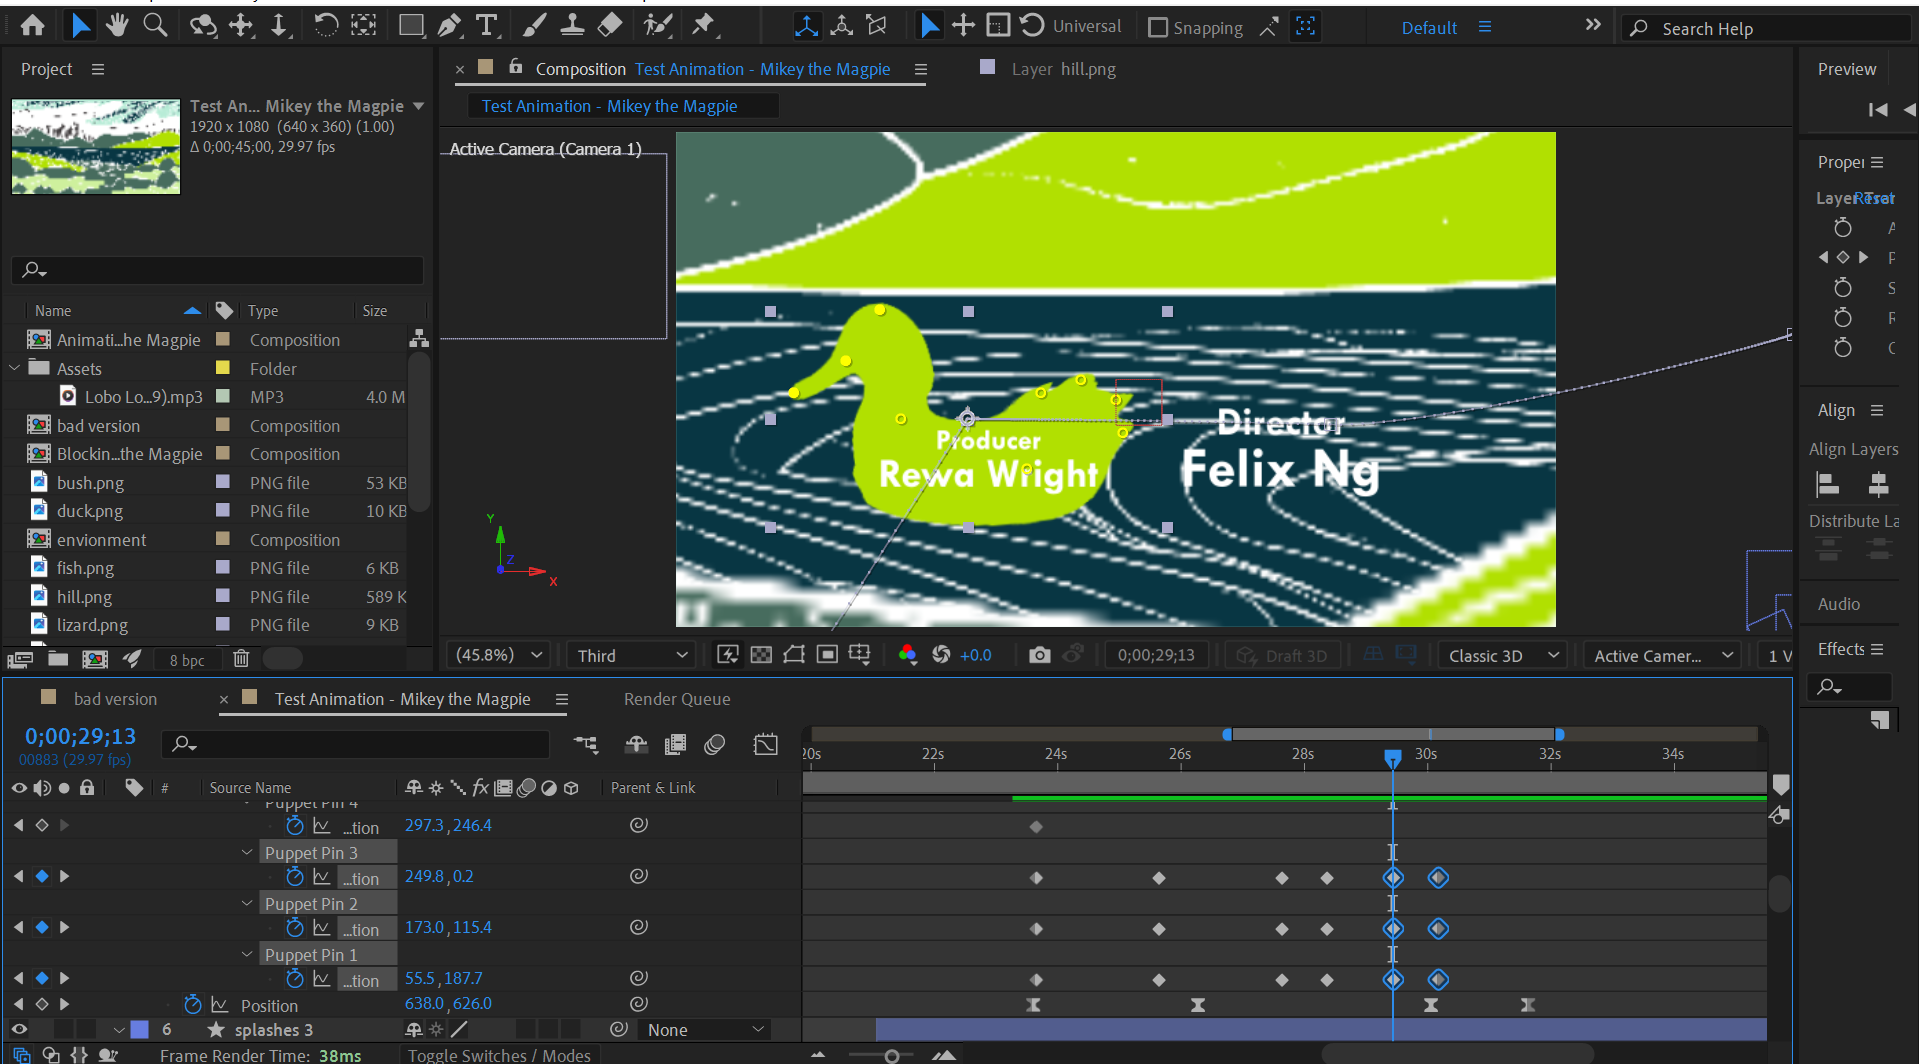Select the Pen tool
The image size is (1919, 1064).
(450, 26)
